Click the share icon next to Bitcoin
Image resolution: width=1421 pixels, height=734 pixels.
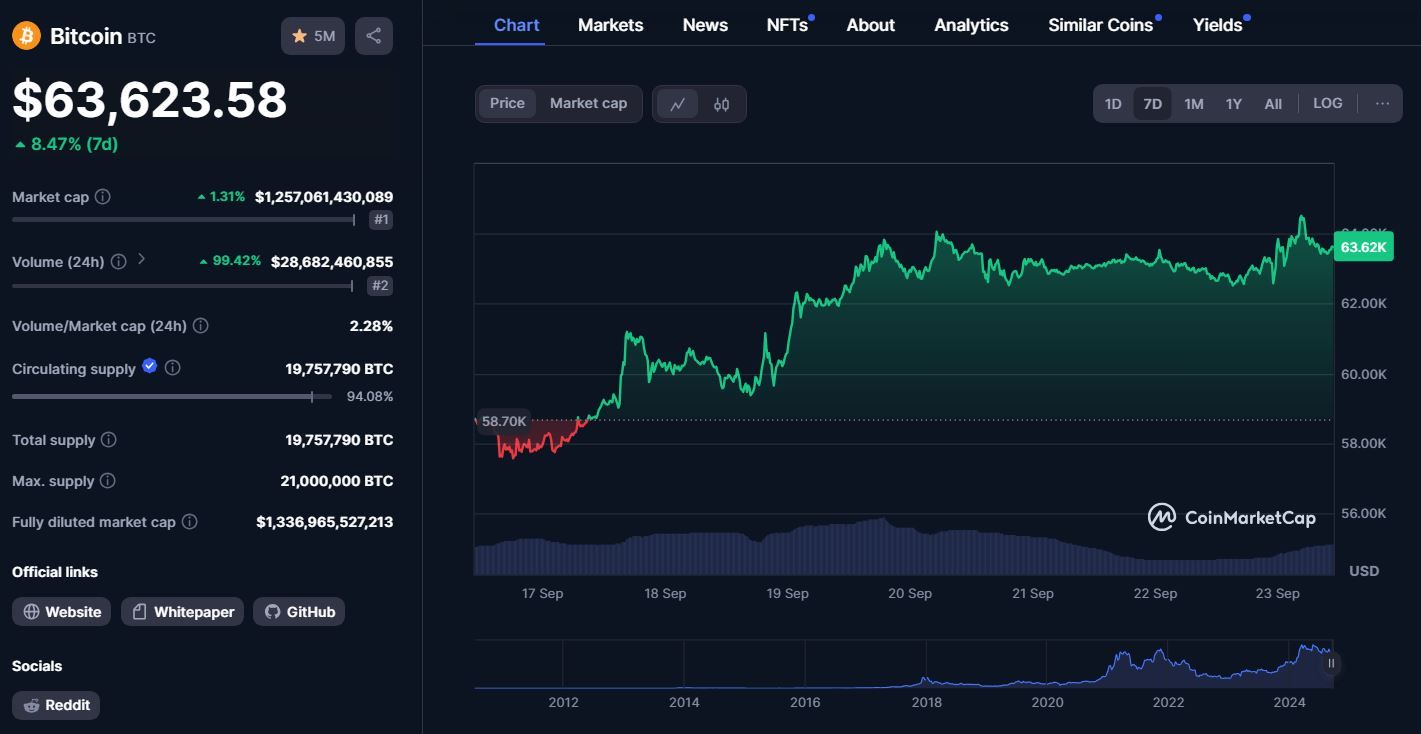tap(373, 36)
